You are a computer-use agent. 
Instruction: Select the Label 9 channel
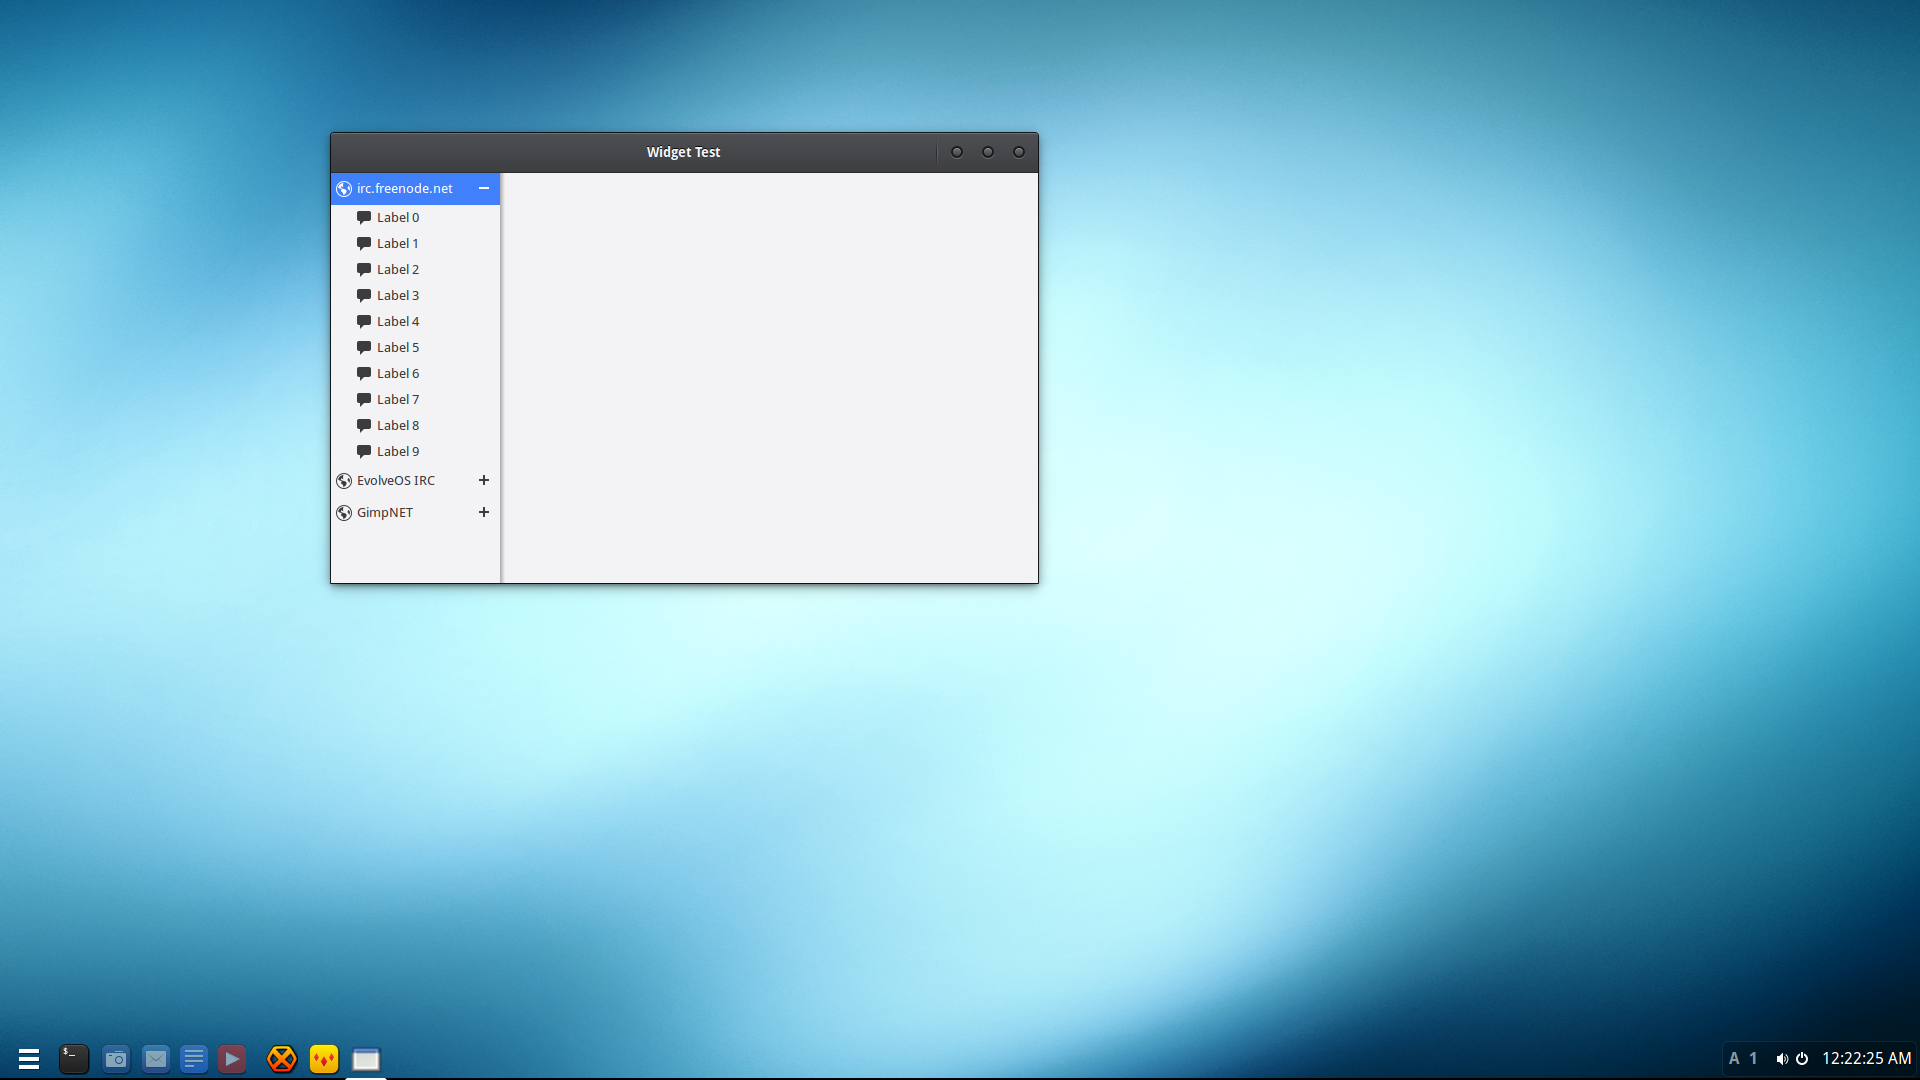[x=415, y=451]
